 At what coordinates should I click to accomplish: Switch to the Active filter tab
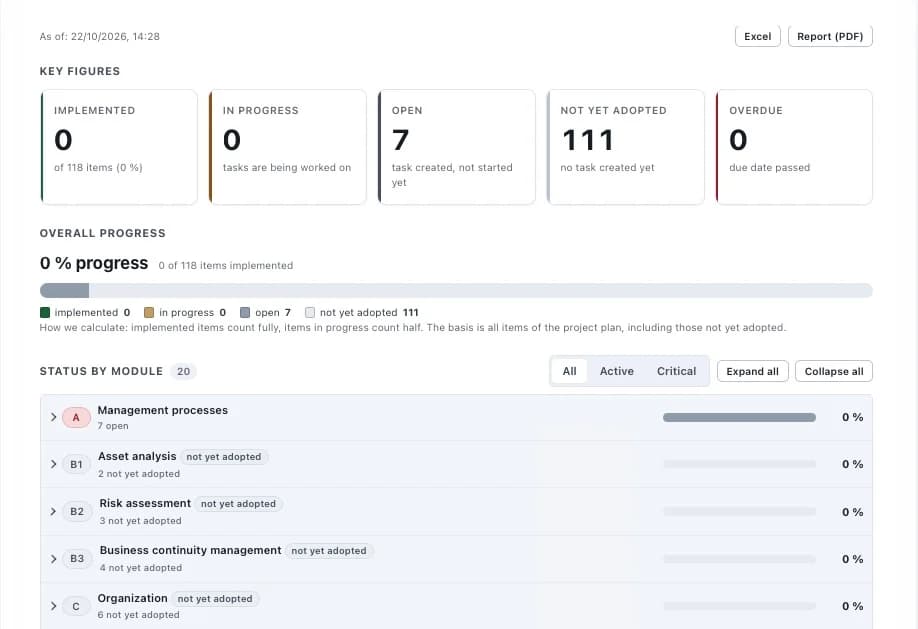click(616, 371)
